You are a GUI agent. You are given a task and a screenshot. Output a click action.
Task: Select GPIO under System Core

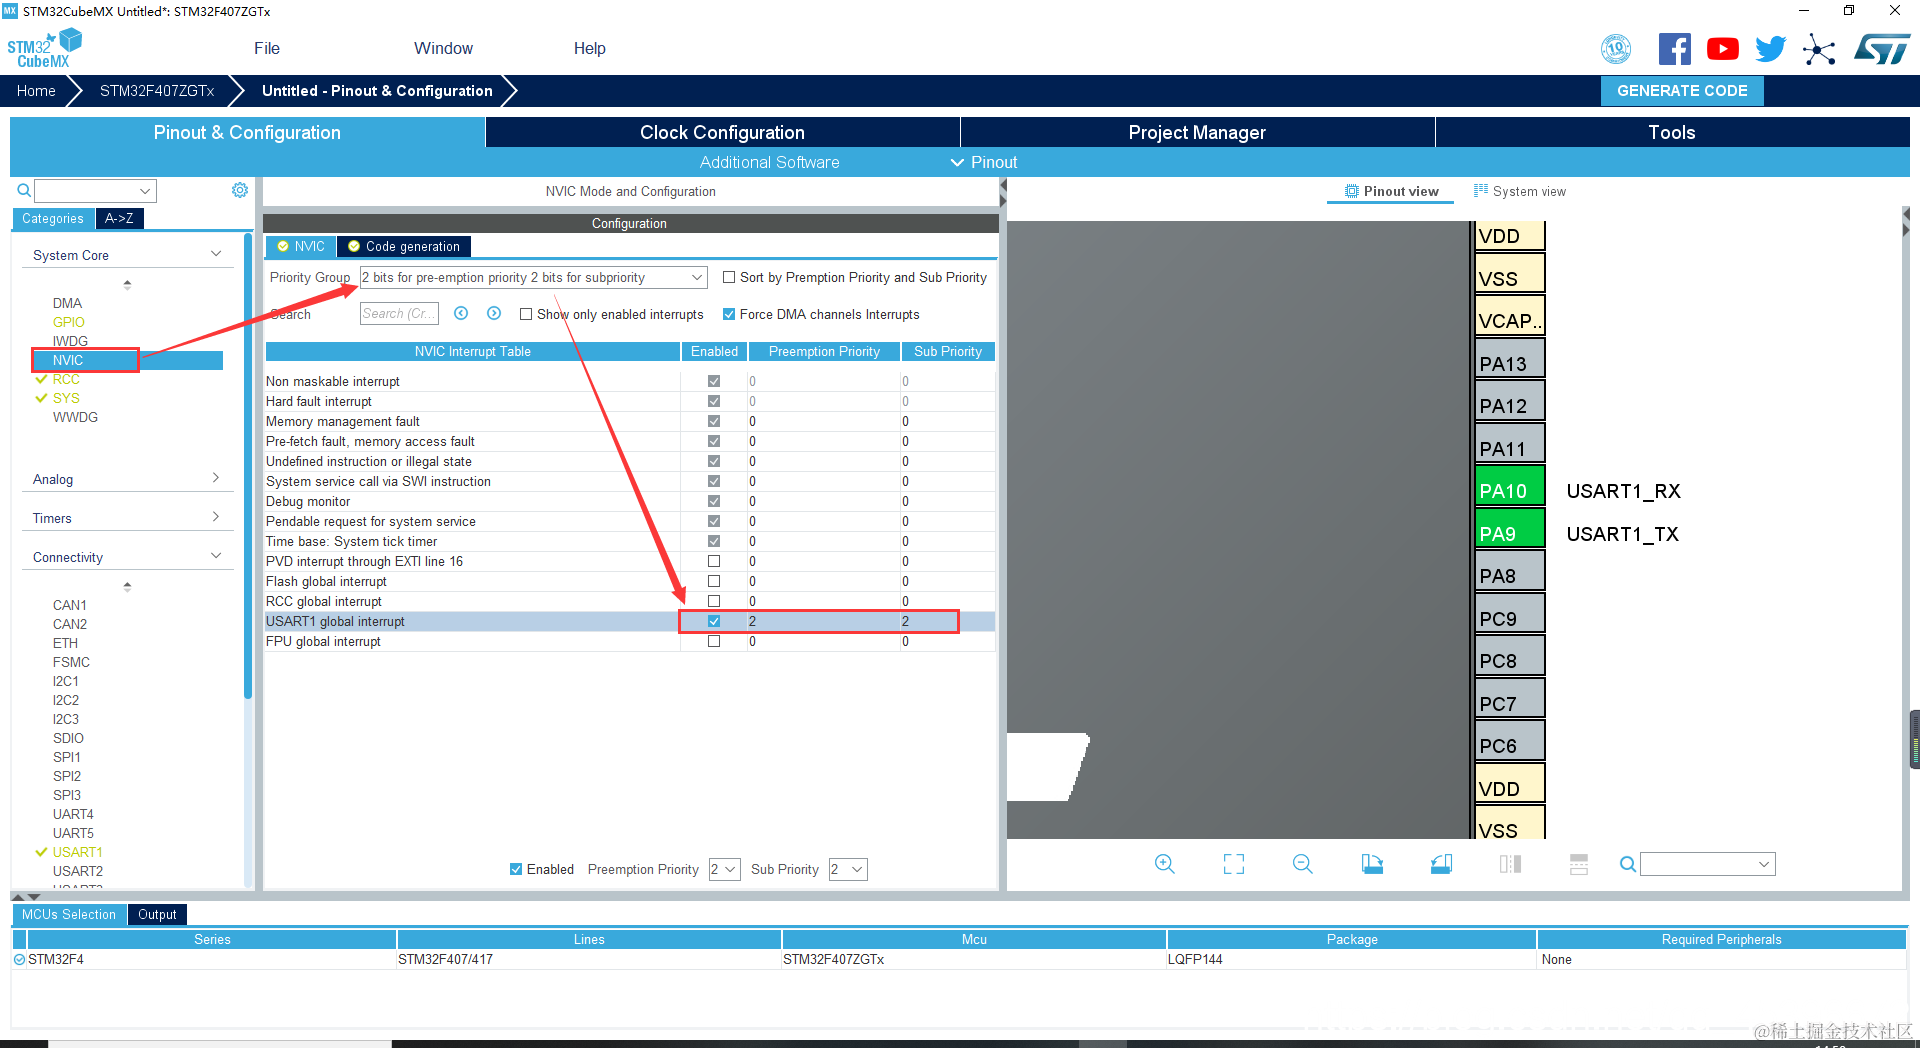(x=69, y=322)
